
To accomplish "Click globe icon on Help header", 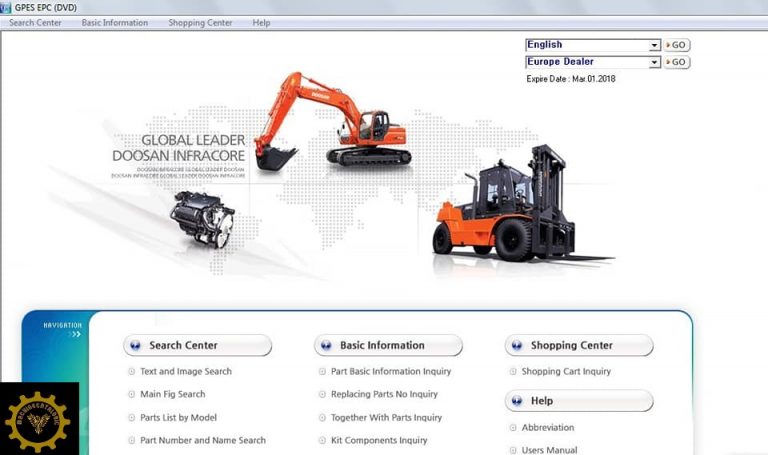I will point(517,401).
